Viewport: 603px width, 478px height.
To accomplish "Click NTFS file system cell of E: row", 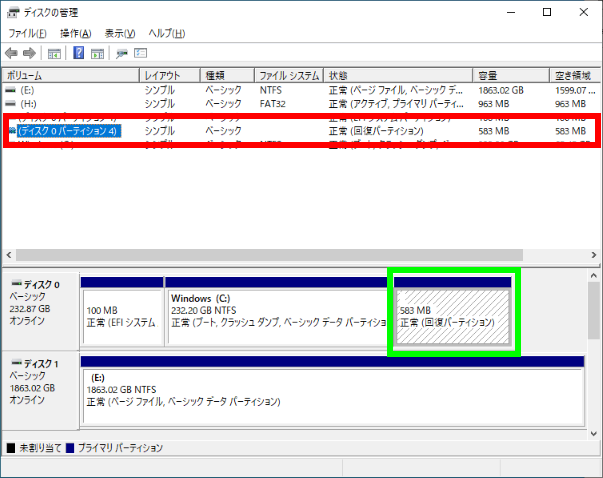I will (x=271, y=90).
